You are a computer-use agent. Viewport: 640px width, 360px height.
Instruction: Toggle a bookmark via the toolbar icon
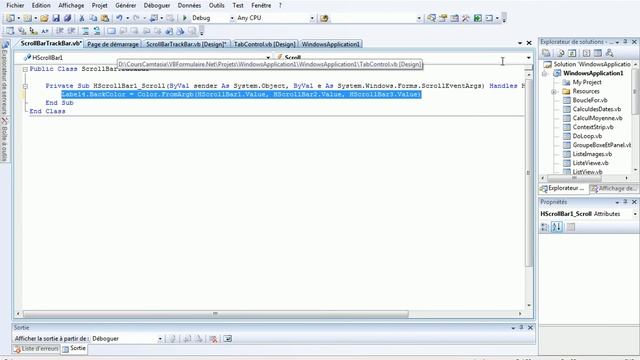click(111, 31)
